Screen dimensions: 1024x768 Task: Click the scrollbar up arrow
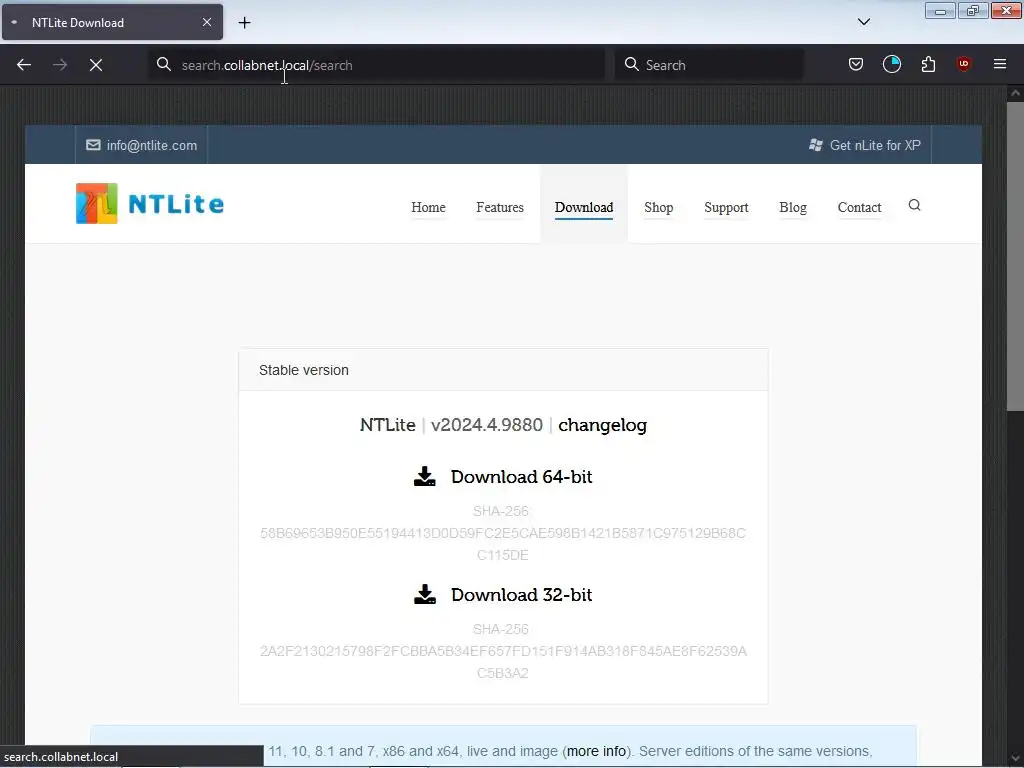(1015, 93)
